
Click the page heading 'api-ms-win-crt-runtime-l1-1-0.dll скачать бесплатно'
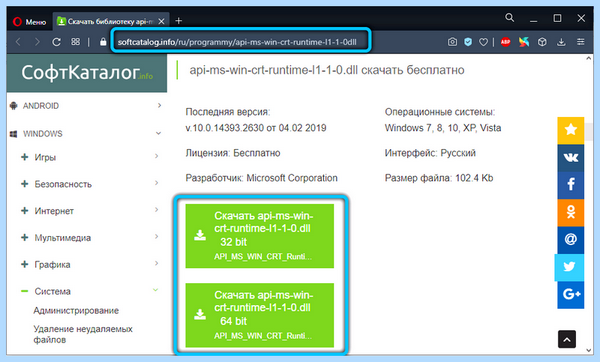327,70
